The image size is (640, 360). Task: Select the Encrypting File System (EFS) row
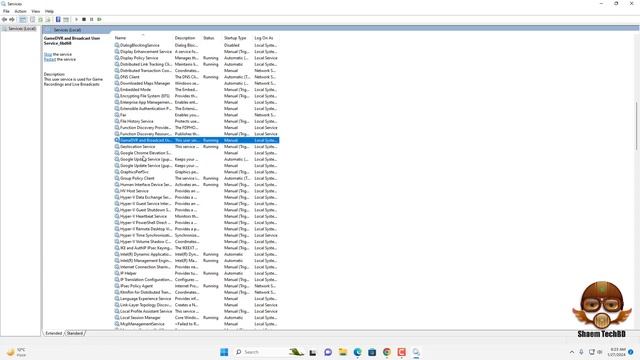point(196,96)
